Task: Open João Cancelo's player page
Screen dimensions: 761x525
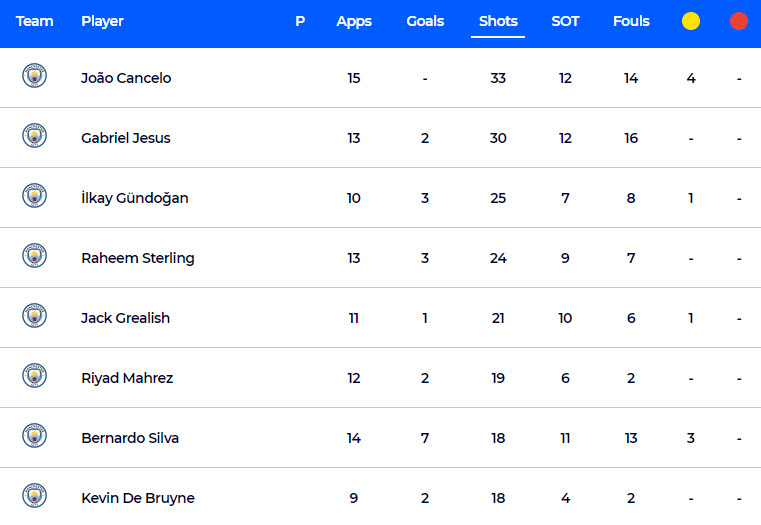Action: [126, 78]
